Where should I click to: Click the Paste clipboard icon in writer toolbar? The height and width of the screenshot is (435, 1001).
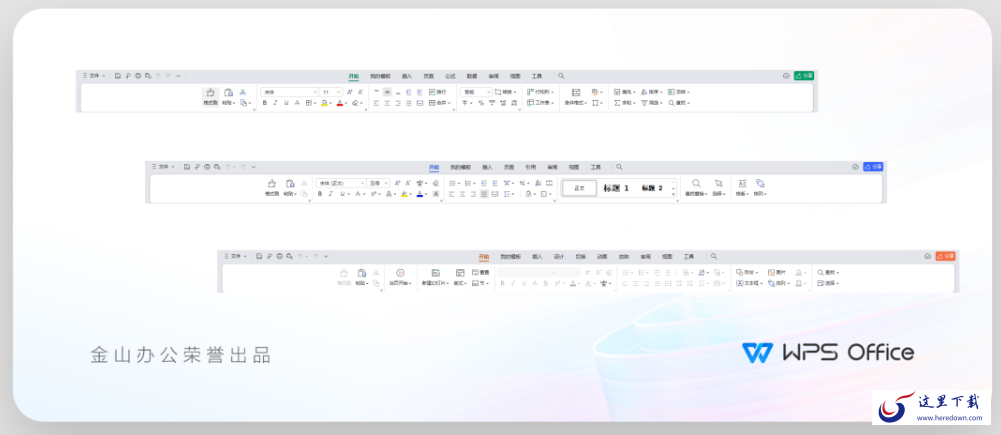click(290, 183)
